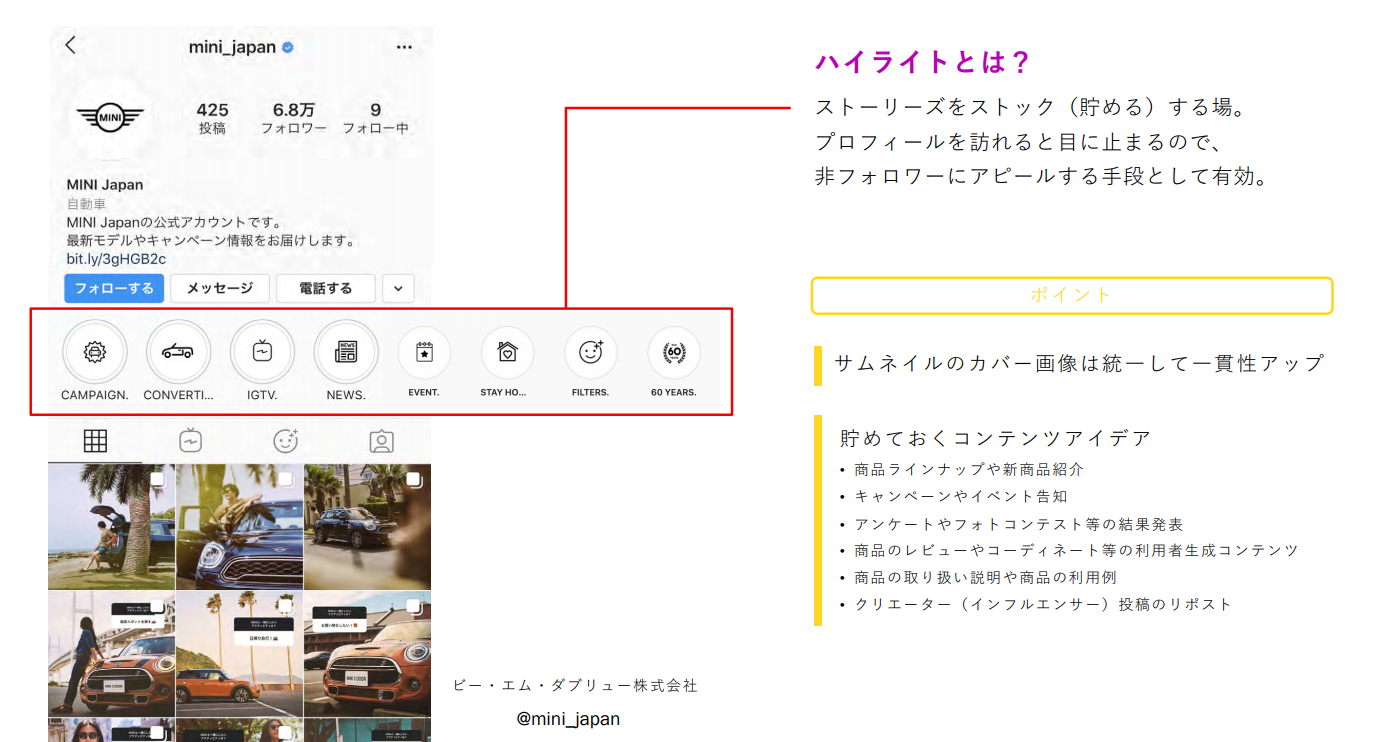1397x742 pixels.
Task: Click the キャンペーンやイベント告知 bullet
Action: [x=961, y=496]
